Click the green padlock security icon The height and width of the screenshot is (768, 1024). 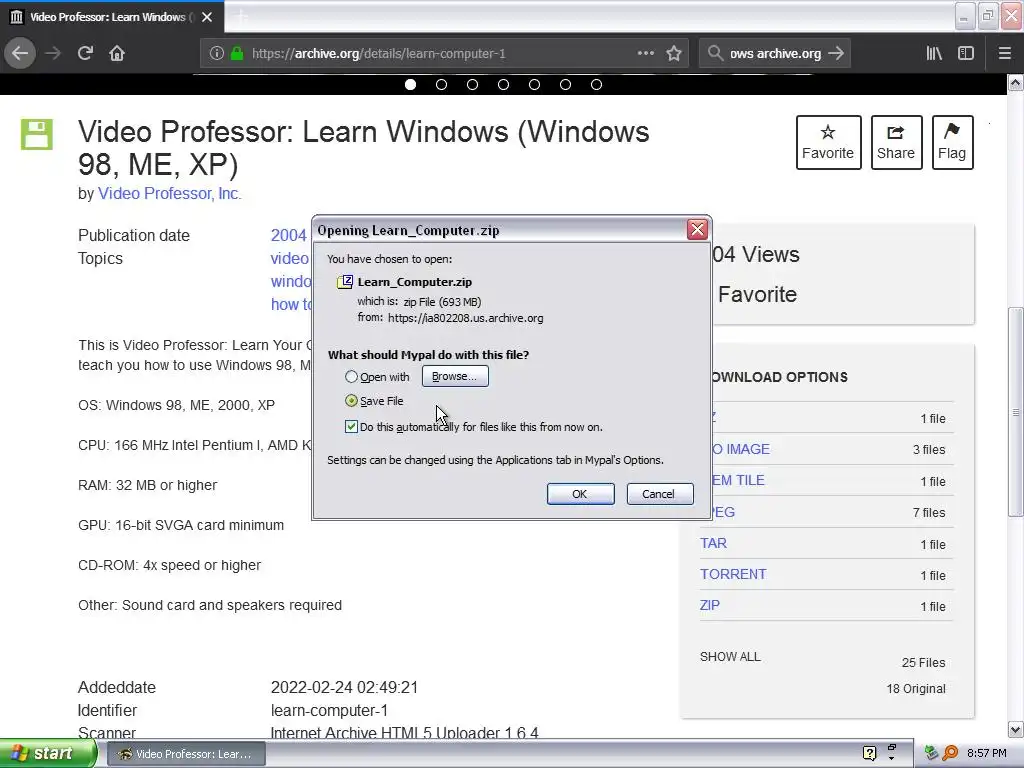(x=237, y=54)
